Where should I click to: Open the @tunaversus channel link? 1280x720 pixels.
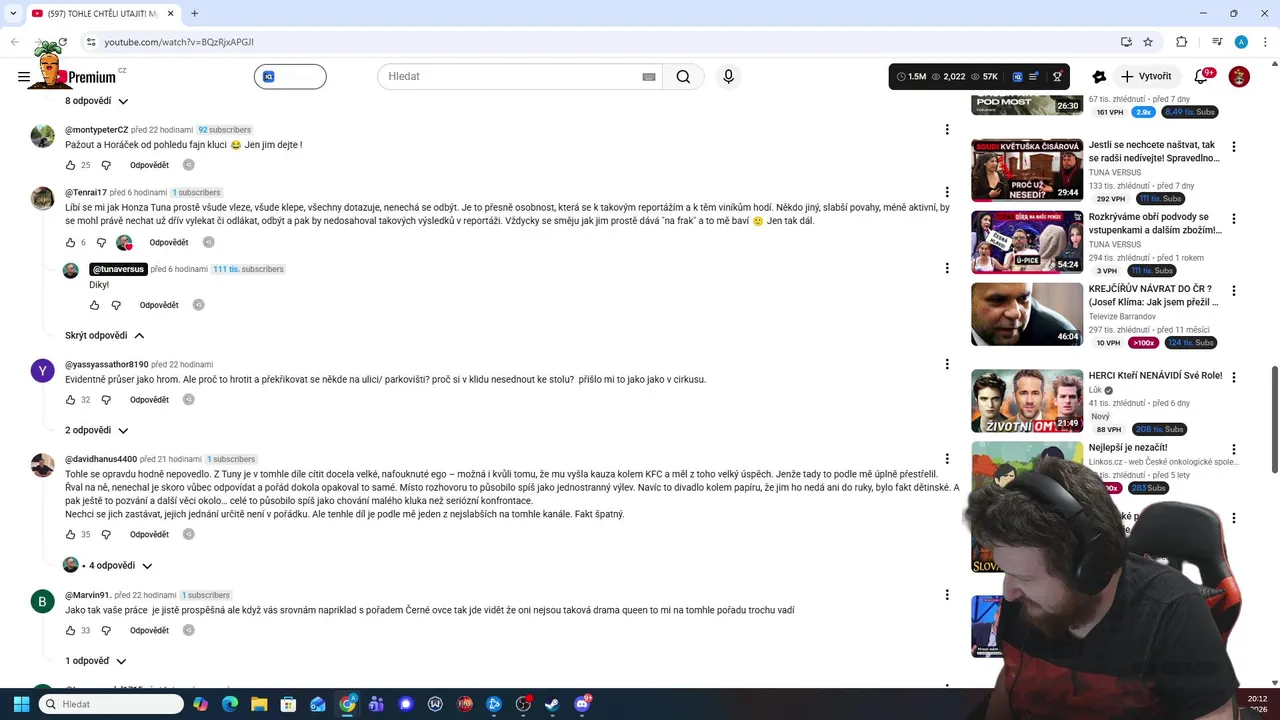coord(118,269)
